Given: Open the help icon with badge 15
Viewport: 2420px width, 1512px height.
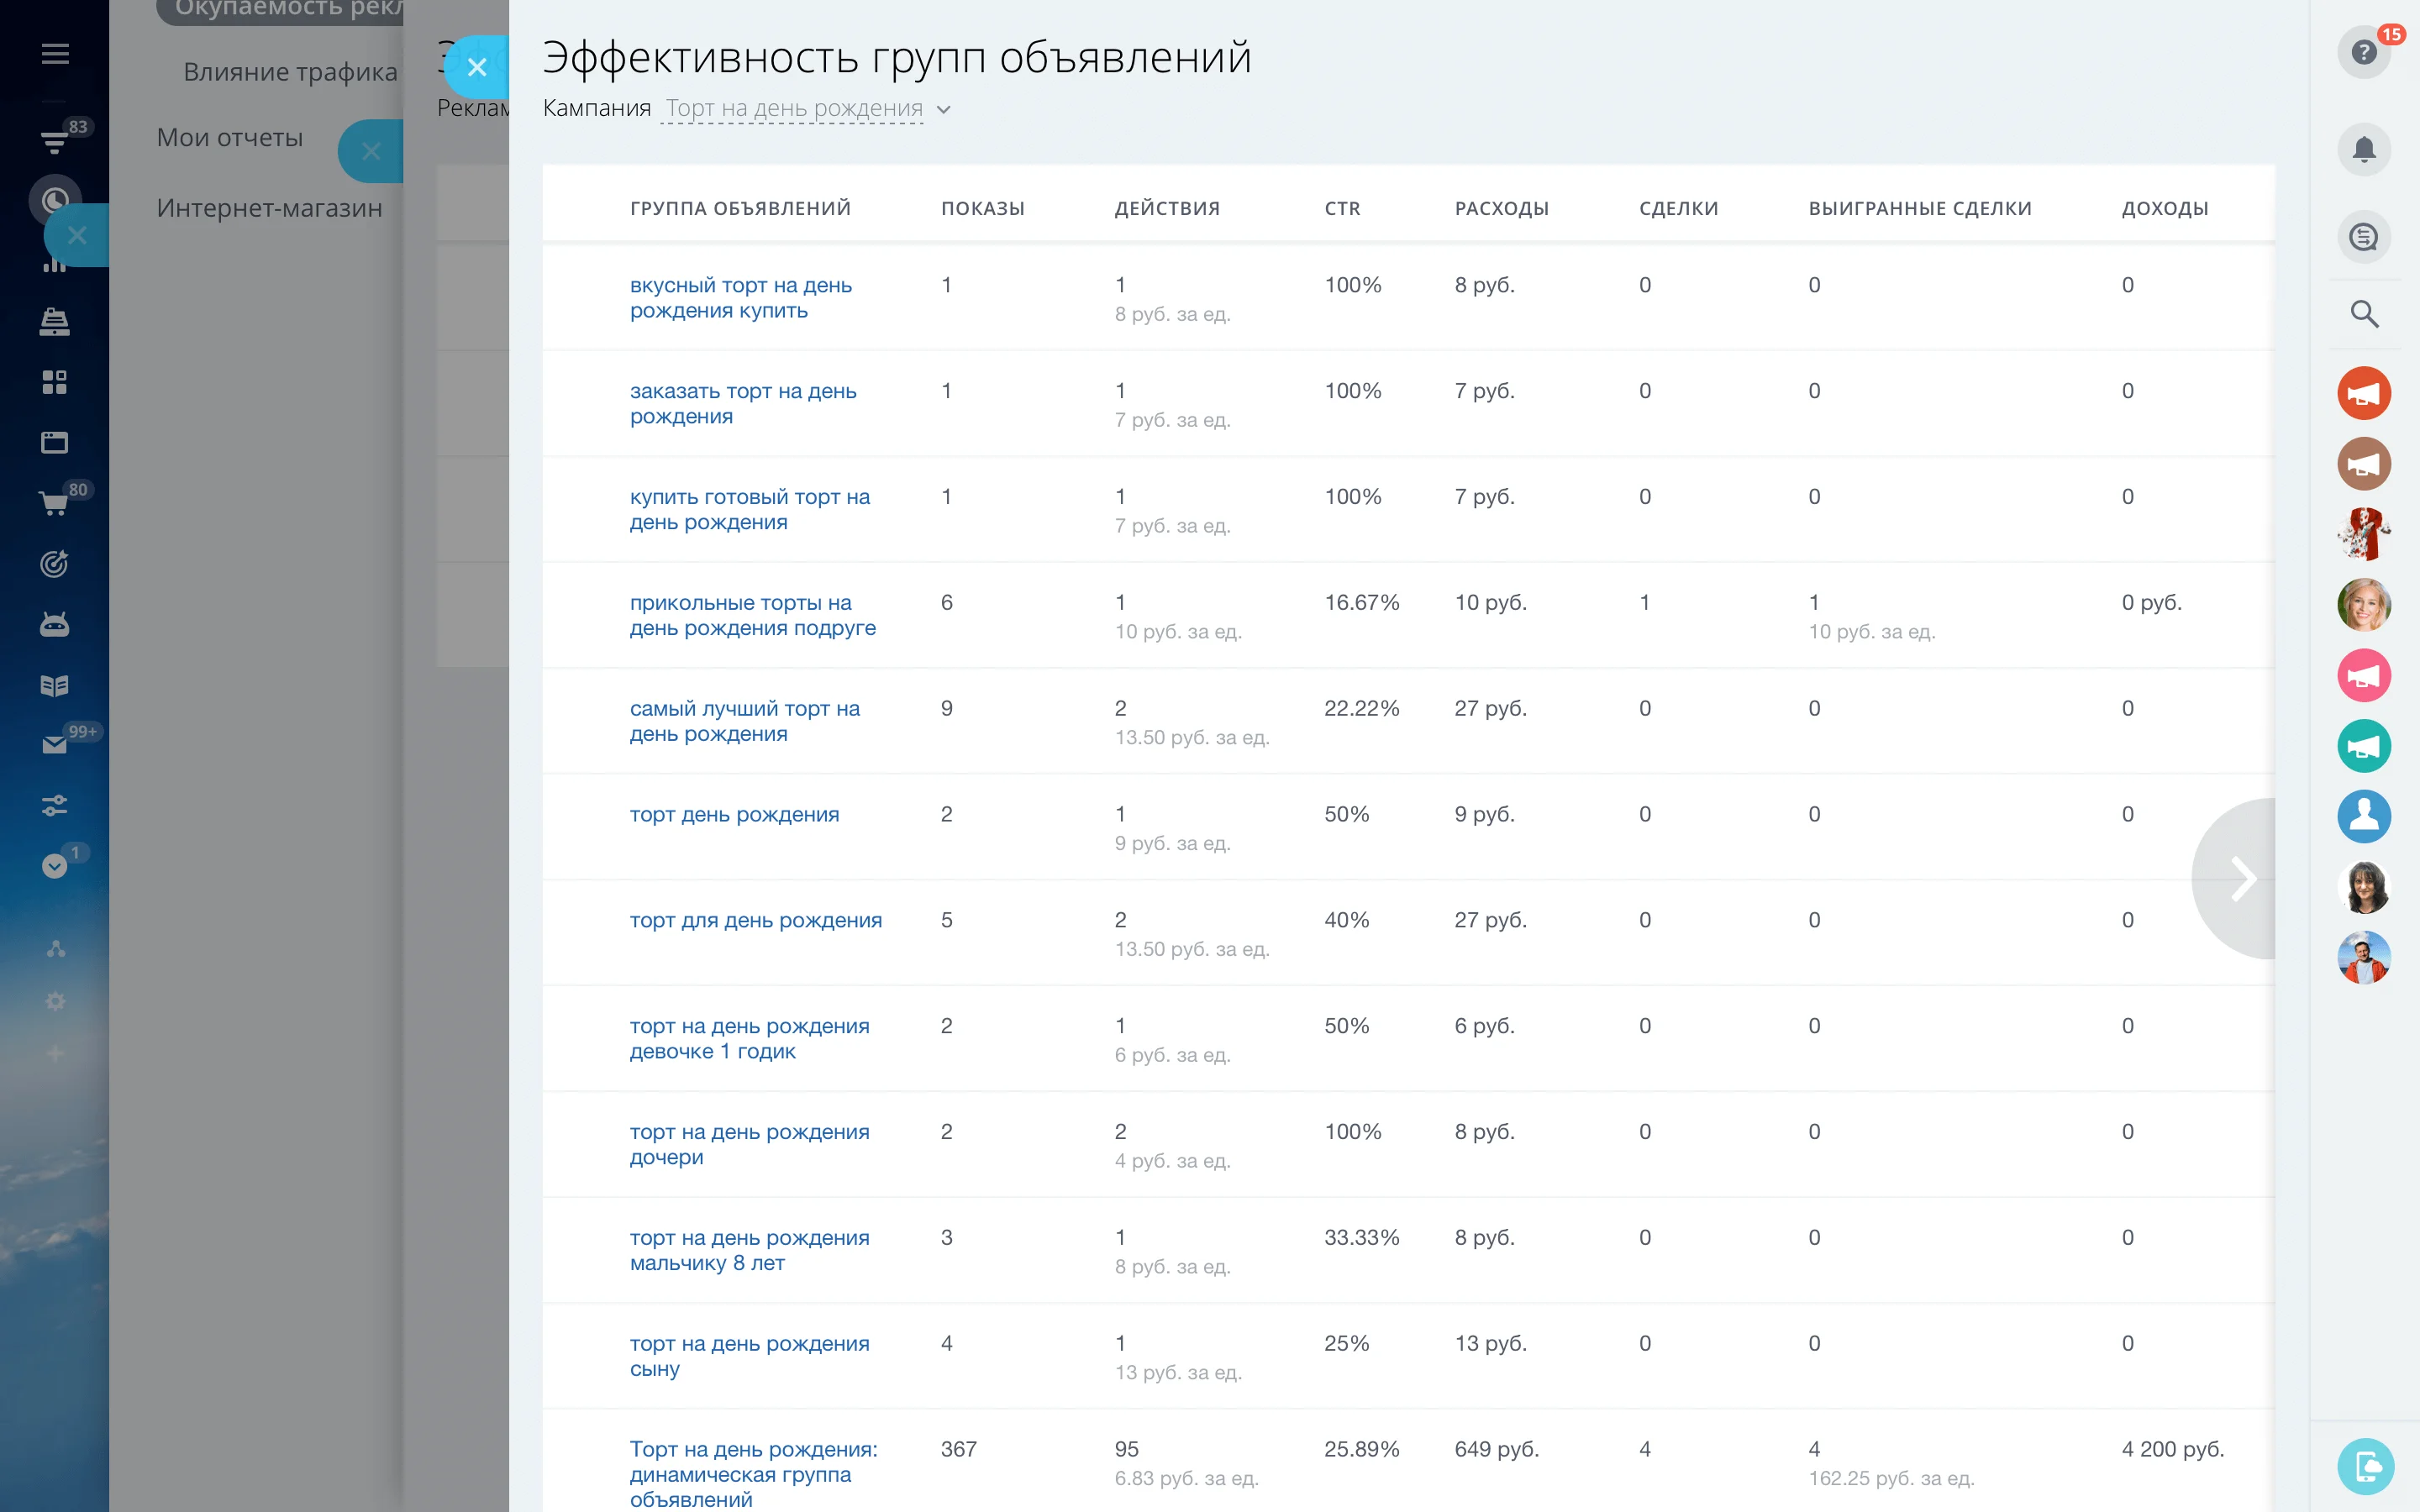Looking at the screenshot, I should point(2364,52).
